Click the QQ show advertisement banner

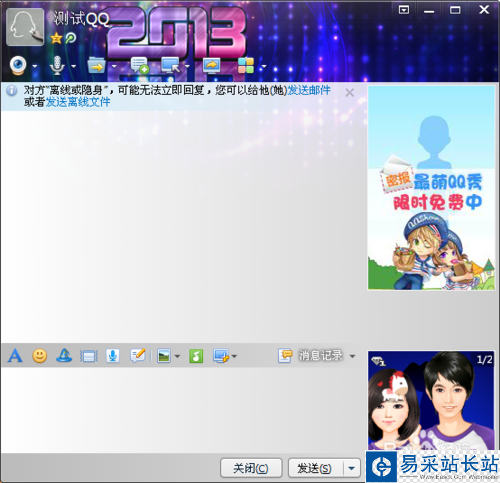[431, 188]
